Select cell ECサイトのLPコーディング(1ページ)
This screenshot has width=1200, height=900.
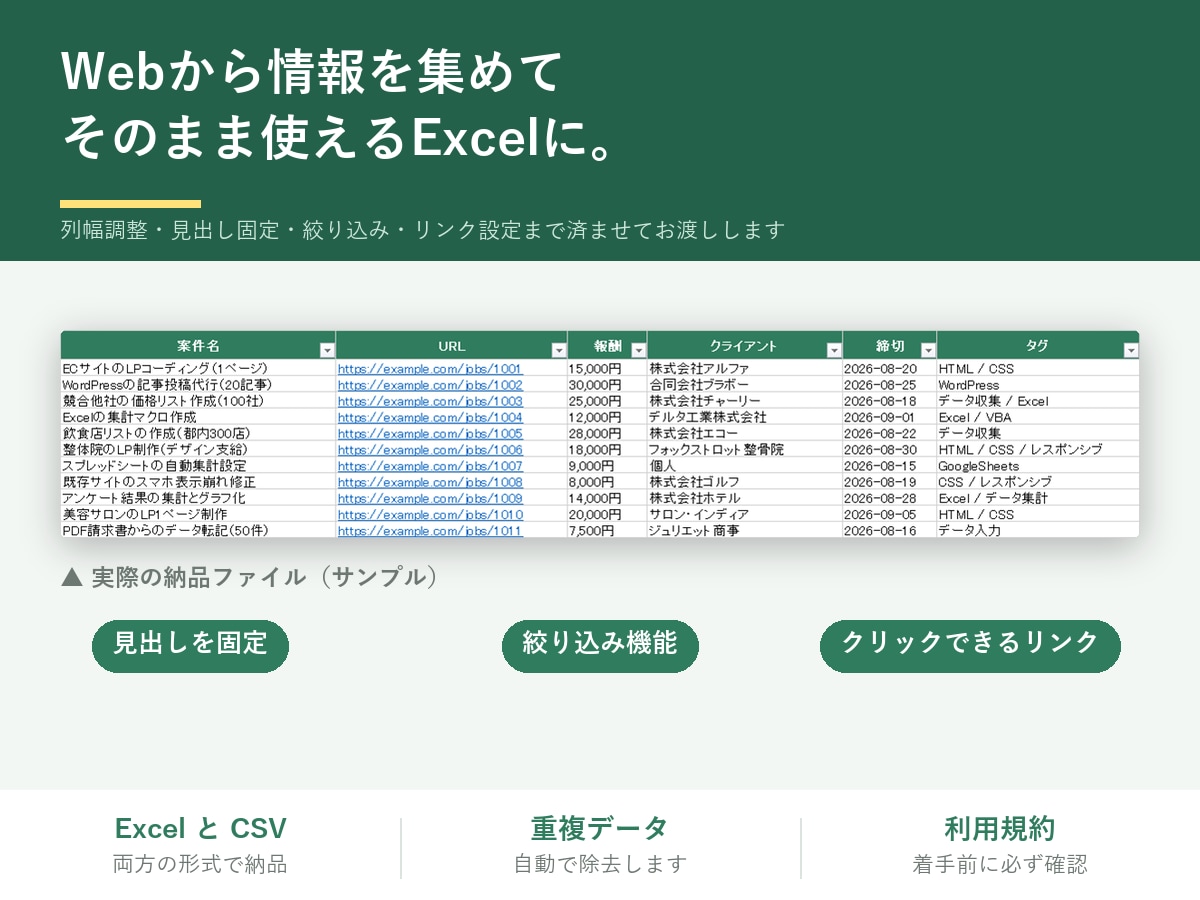[198, 368]
